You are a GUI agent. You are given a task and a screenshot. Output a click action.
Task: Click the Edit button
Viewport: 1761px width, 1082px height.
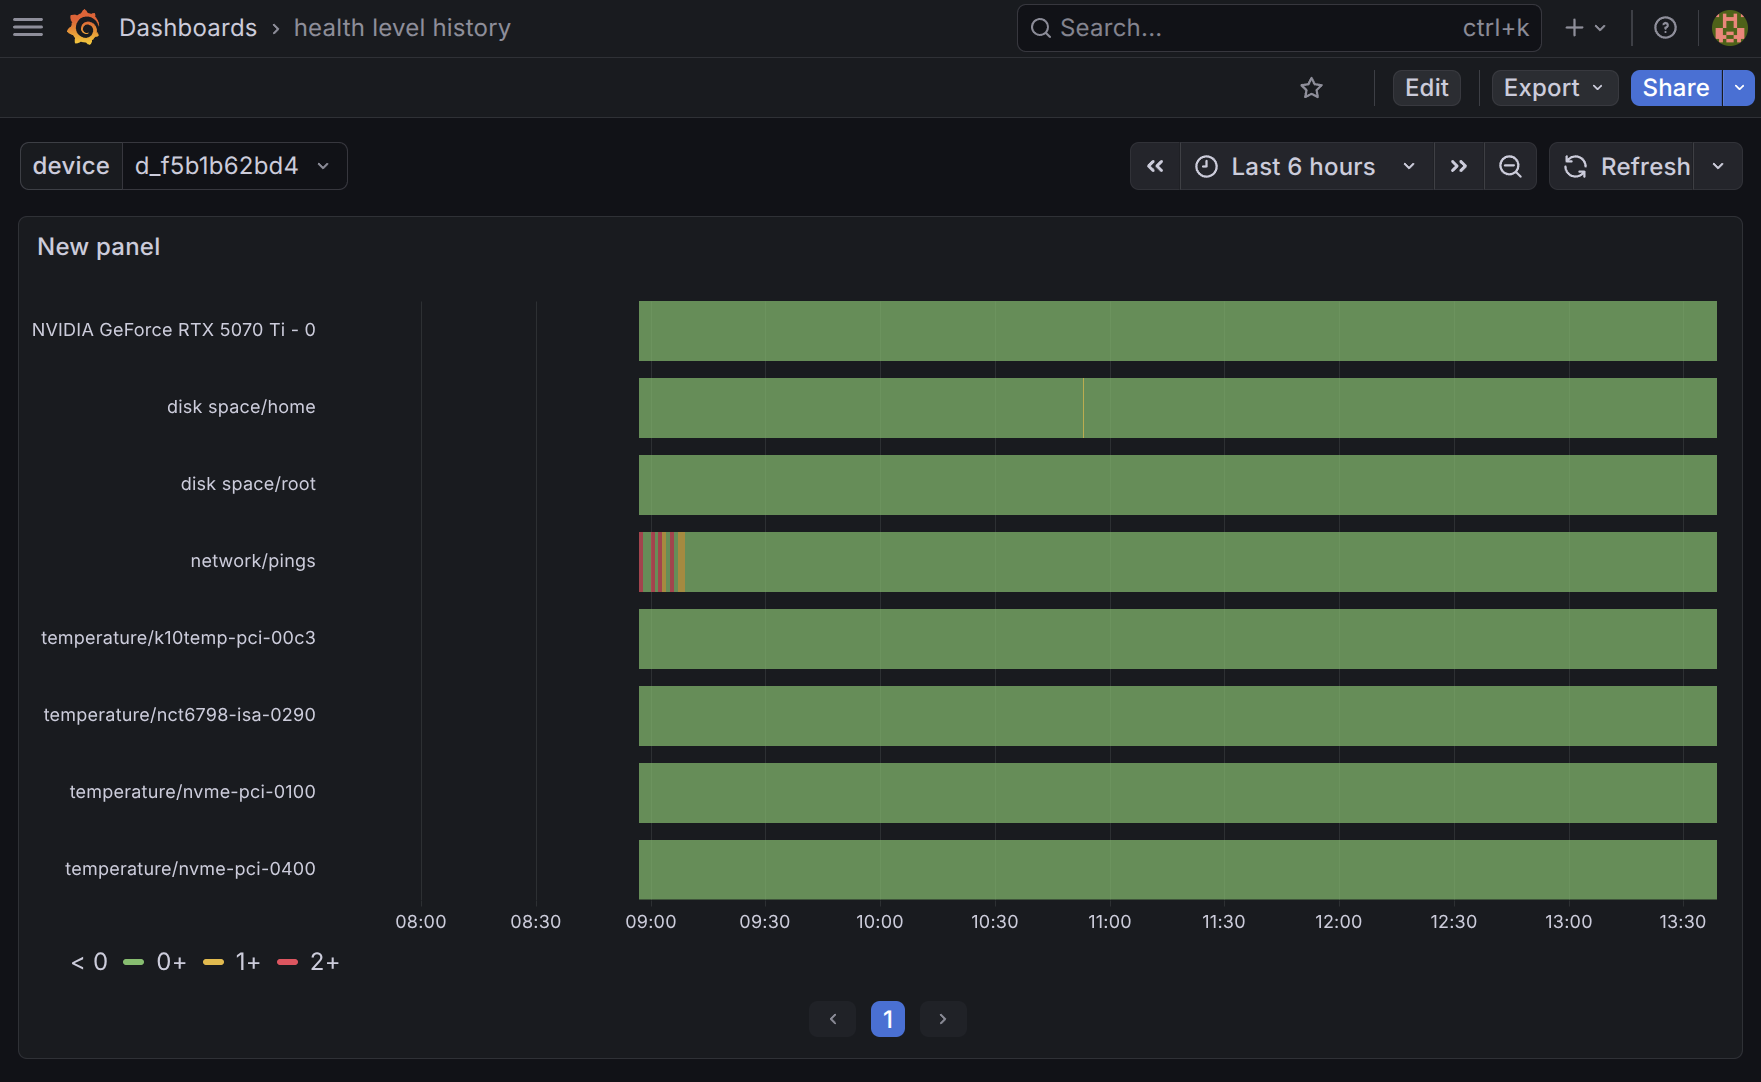[1426, 88]
